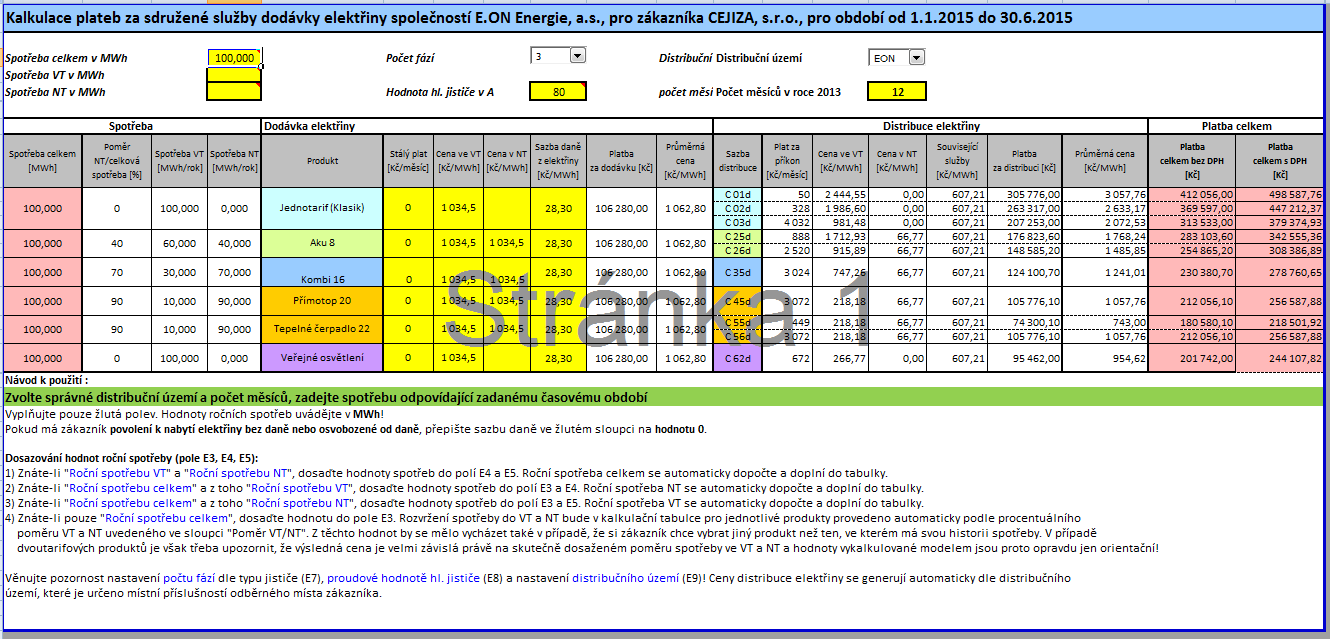Select the average price cell 3 057,76
The image size is (1330, 639).
click(1104, 194)
